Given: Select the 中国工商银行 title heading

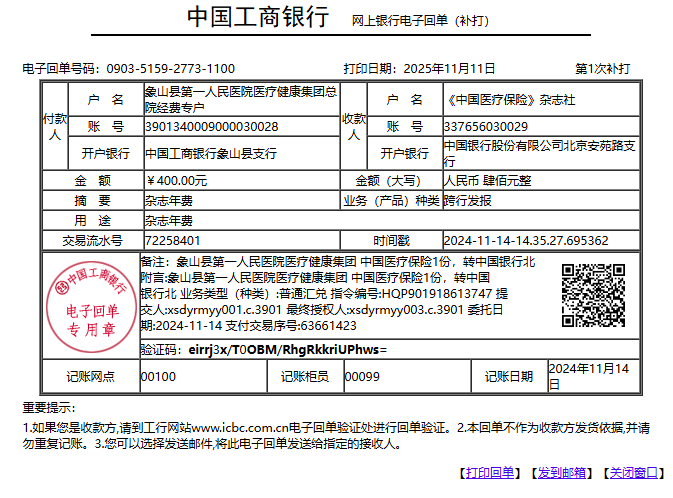Looking at the screenshot, I should point(258,18).
